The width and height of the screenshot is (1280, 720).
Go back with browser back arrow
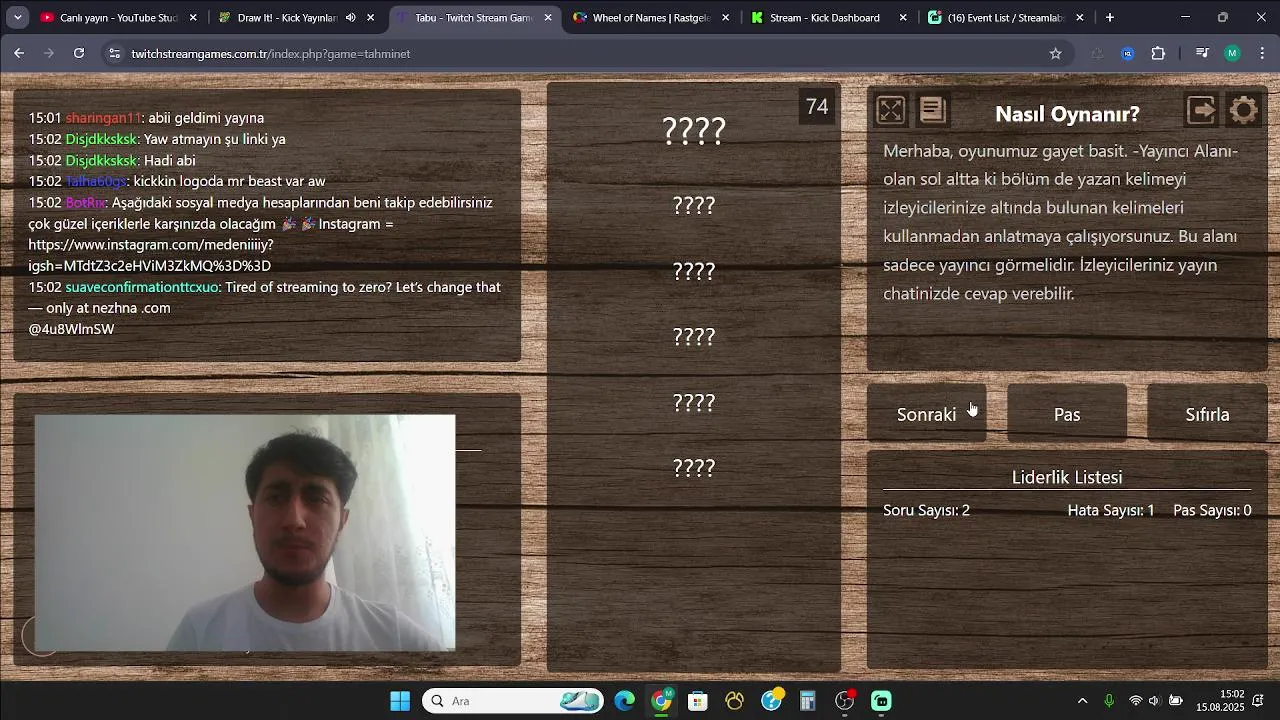19,53
